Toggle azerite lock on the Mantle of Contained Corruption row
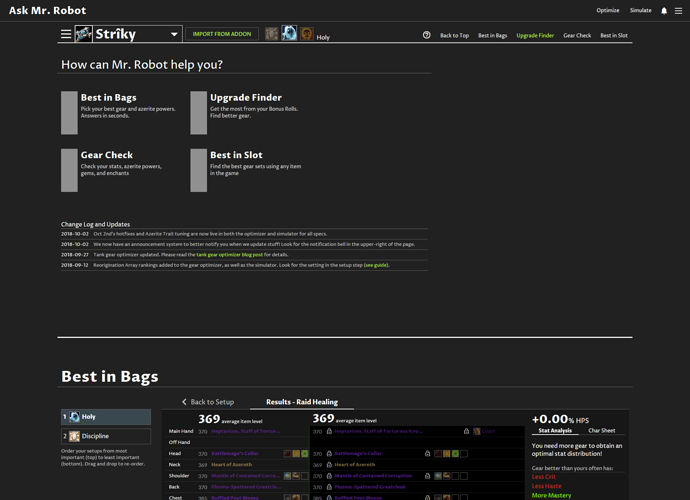 point(427,476)
